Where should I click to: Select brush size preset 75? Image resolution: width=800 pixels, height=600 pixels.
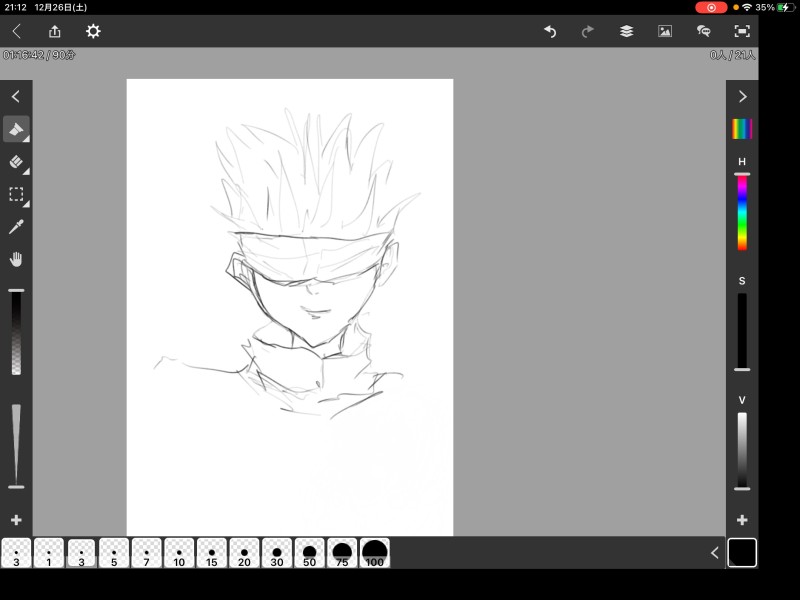pyautogui.click(x=342, y=553)
